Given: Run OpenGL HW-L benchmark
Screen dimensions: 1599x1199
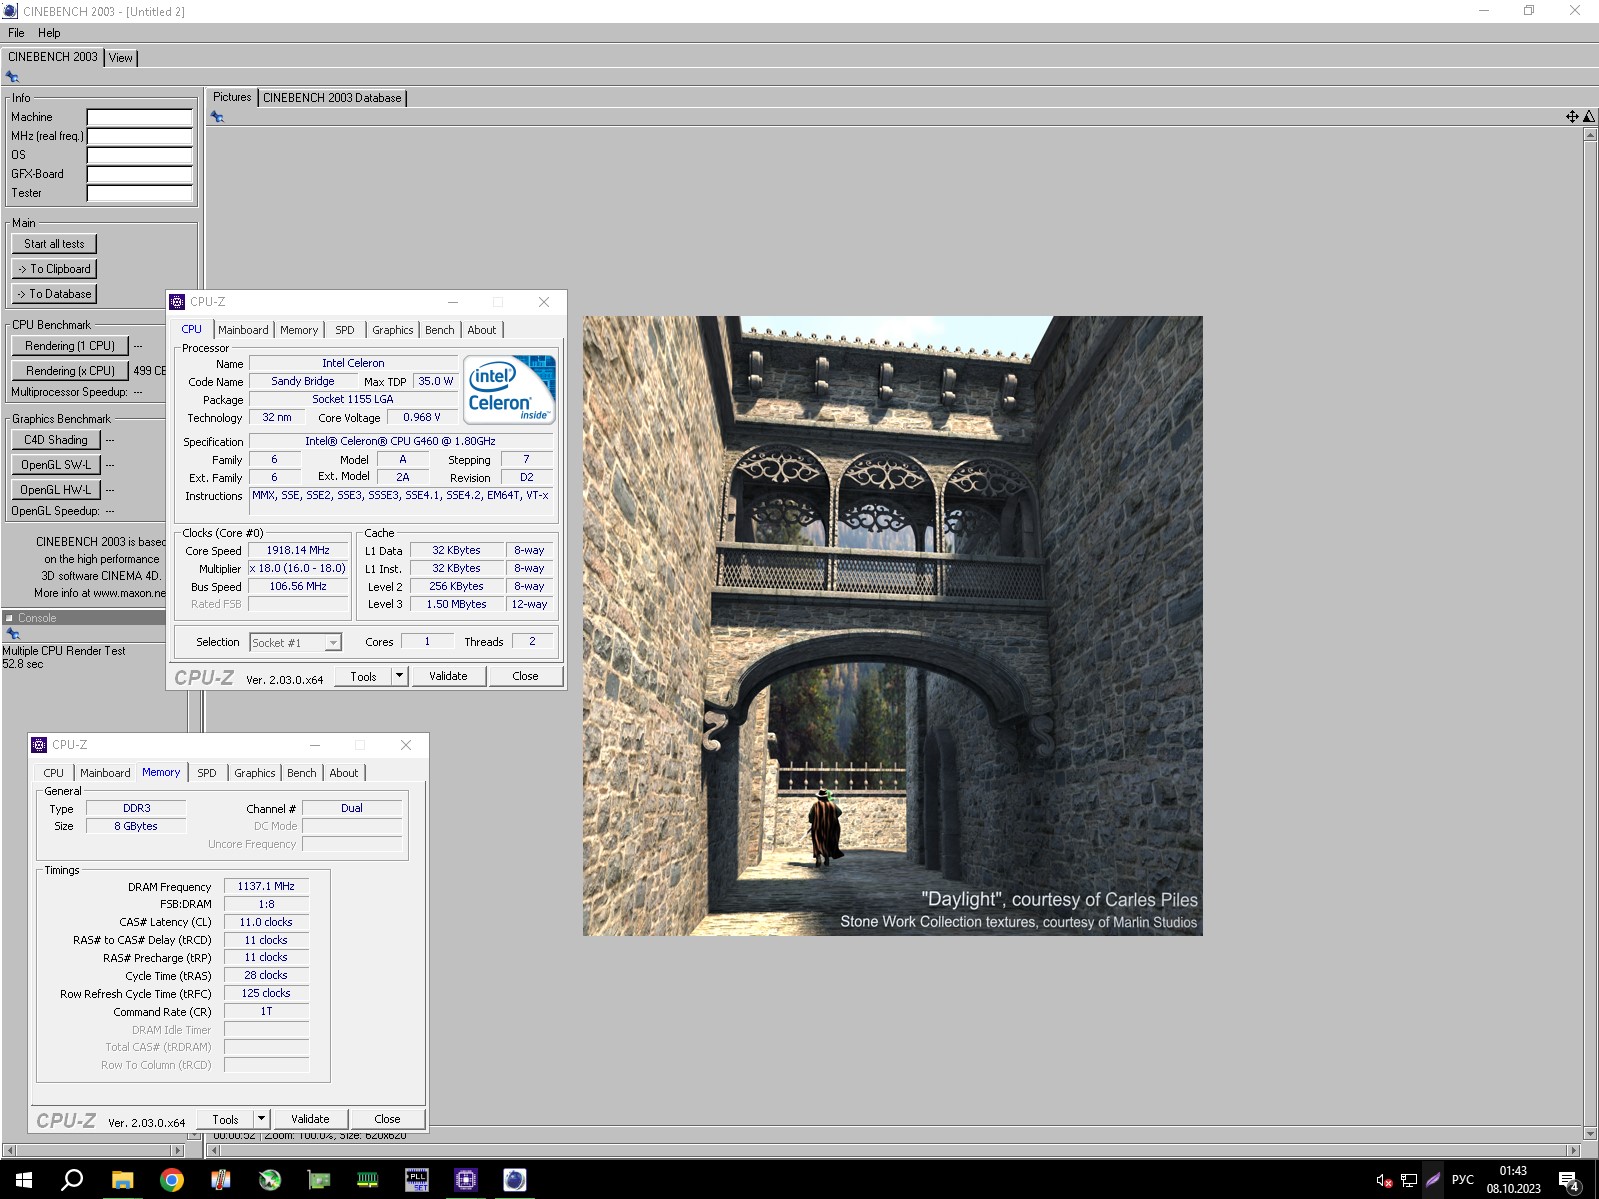Looking at the screenshot, I should point(56,490).
